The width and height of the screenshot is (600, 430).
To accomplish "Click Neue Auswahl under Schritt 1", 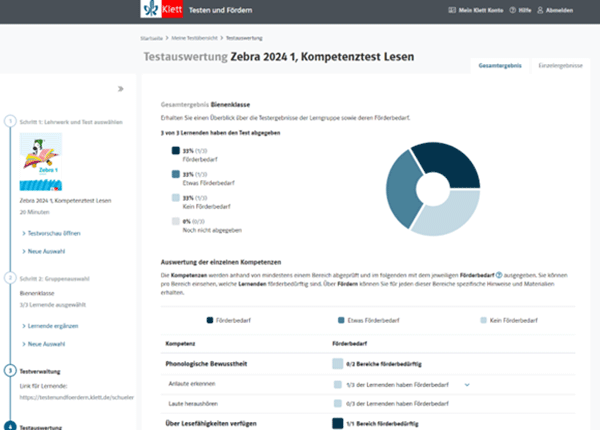I will [x=44, y=251].
